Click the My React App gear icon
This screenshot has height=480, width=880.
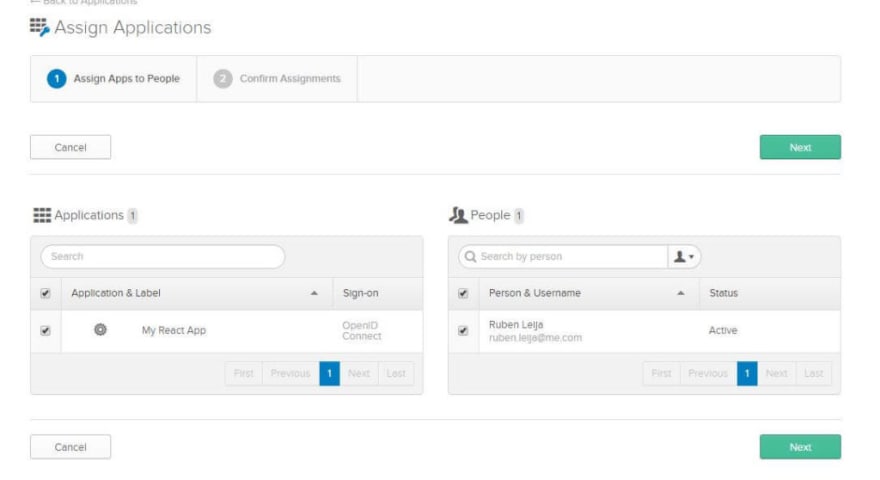[x=100, y=330]
